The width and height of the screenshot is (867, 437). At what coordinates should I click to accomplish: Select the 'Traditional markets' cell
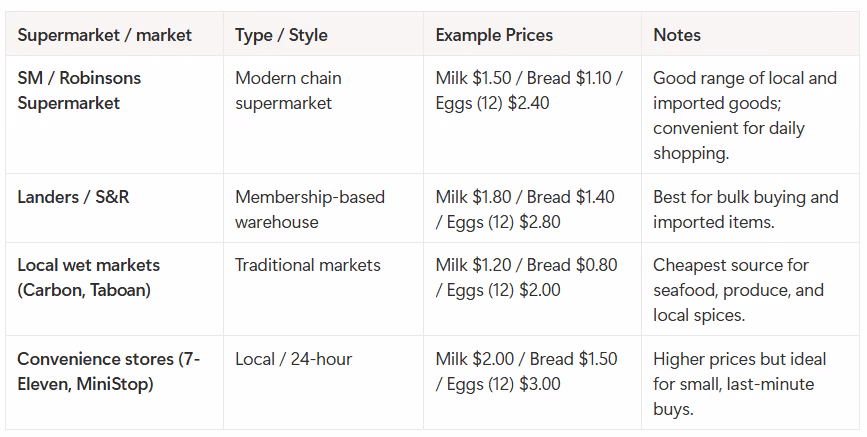click(x=307, y=265)
